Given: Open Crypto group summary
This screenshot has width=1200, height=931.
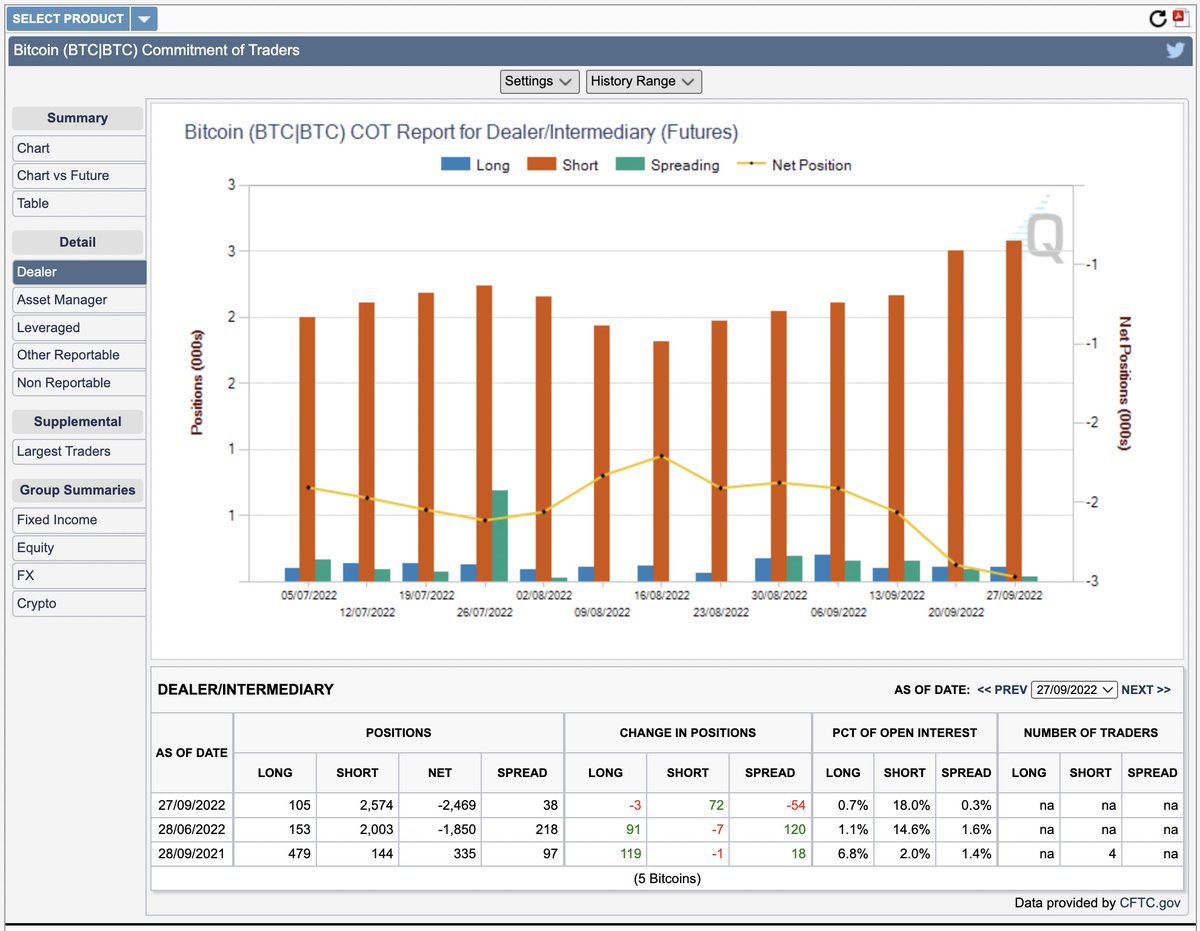Looking at the screenshot, I should point(79,603).
